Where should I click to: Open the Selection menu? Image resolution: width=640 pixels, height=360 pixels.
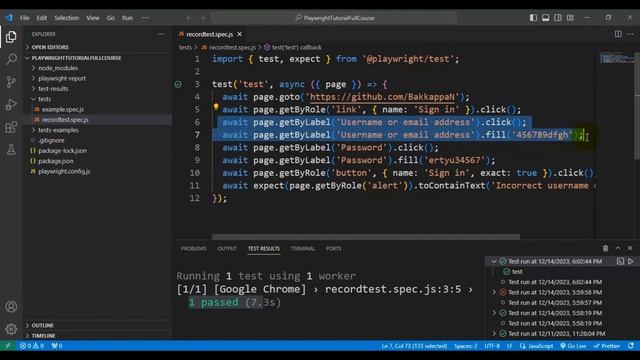coord(67,18)
